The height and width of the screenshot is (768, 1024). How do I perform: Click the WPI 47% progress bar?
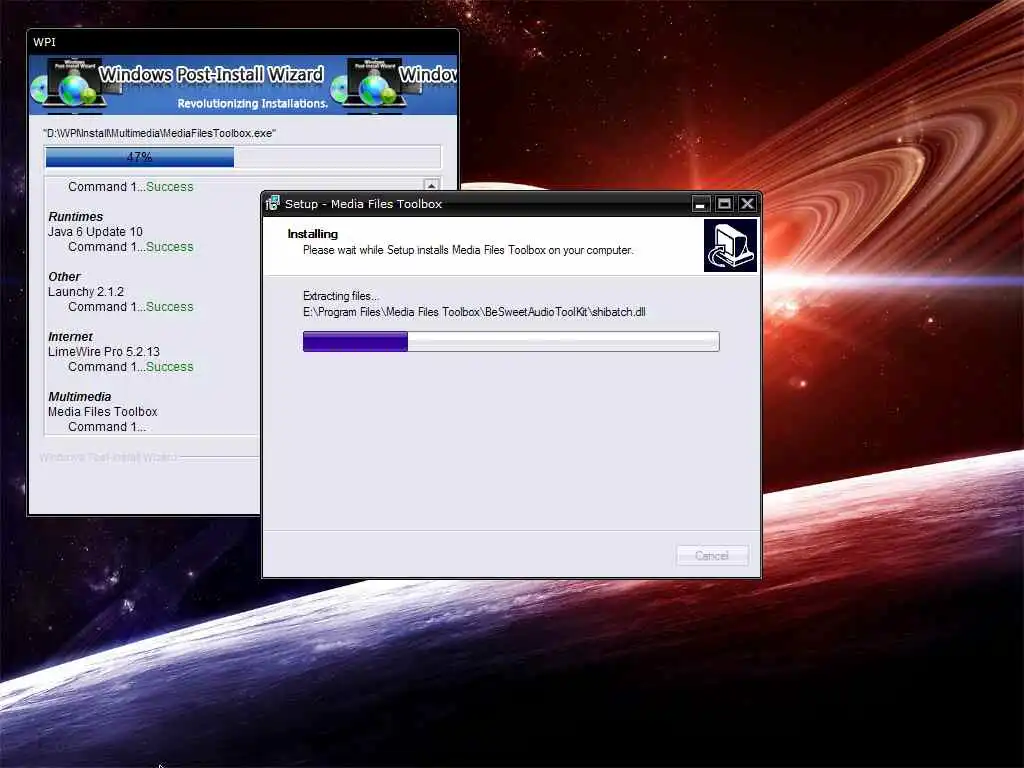[x=243, y=157]
